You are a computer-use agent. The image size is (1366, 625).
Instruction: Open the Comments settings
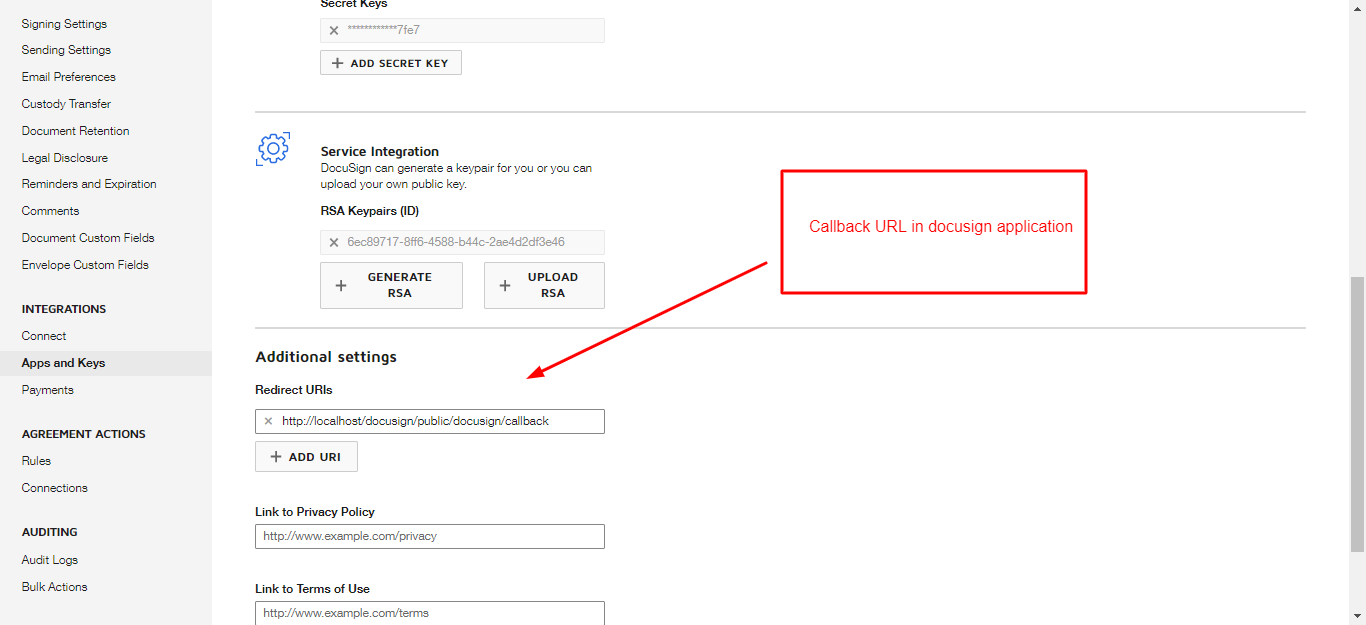[x=50, y=211]
